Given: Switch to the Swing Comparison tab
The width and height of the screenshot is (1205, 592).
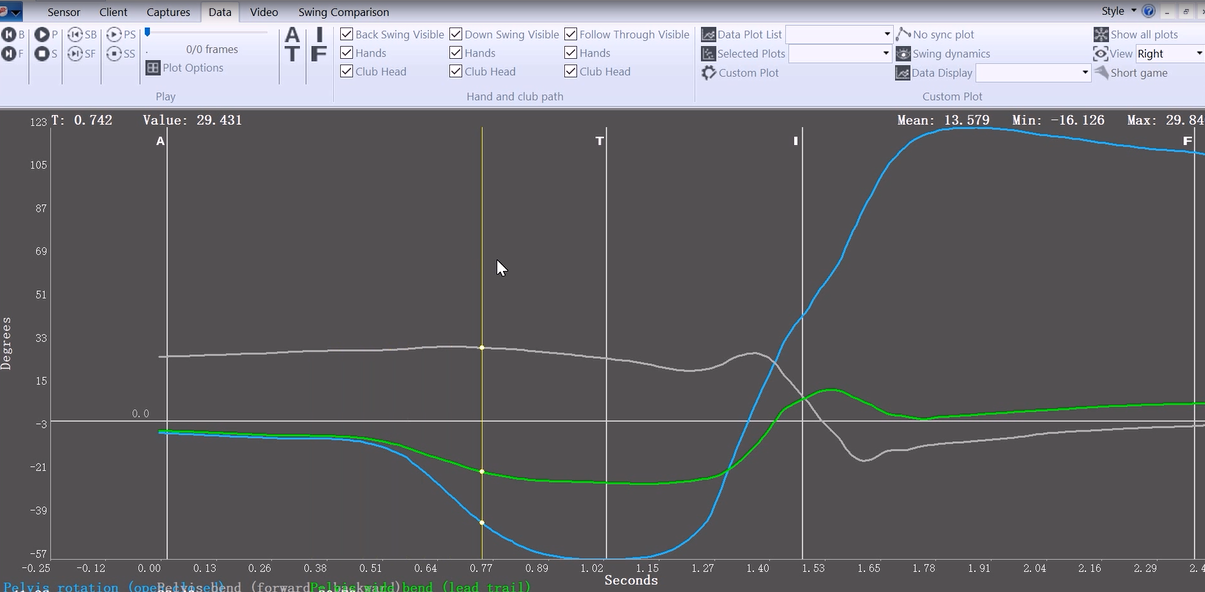Looking at the screenshot, I should pyautogui.click(x=343, y=12).
